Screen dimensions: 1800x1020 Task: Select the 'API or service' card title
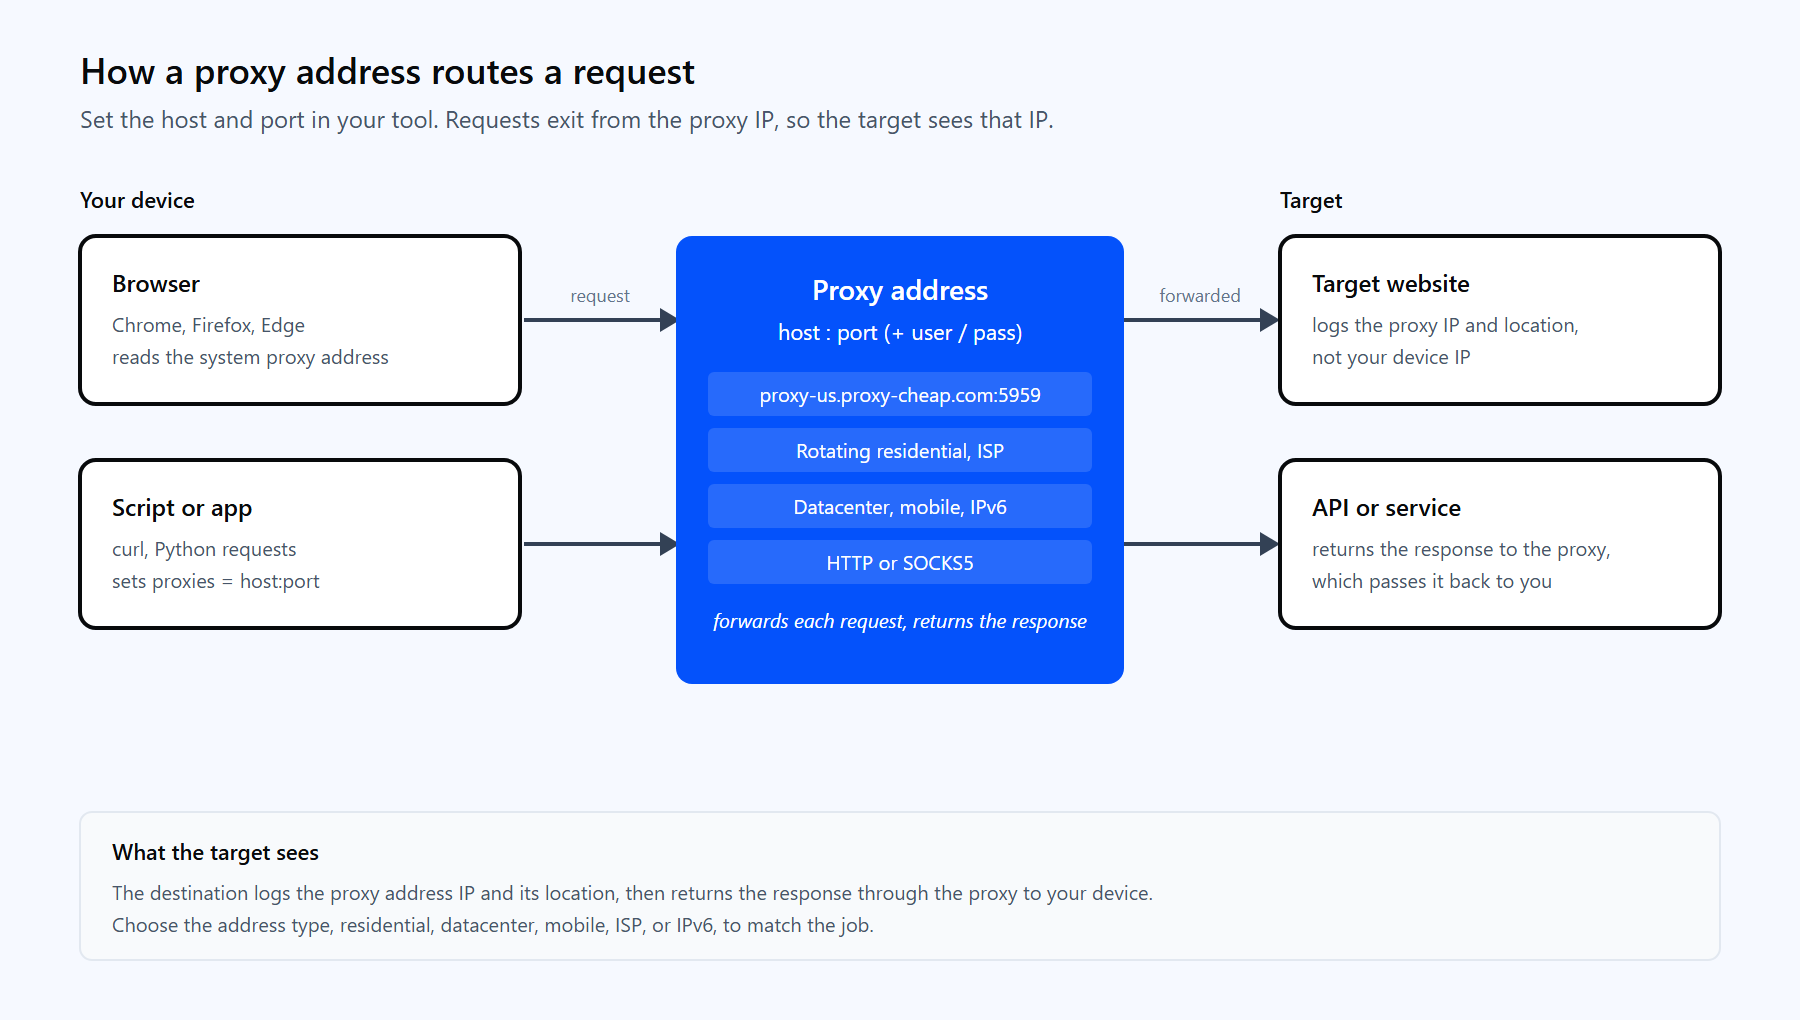point(1387,508)
